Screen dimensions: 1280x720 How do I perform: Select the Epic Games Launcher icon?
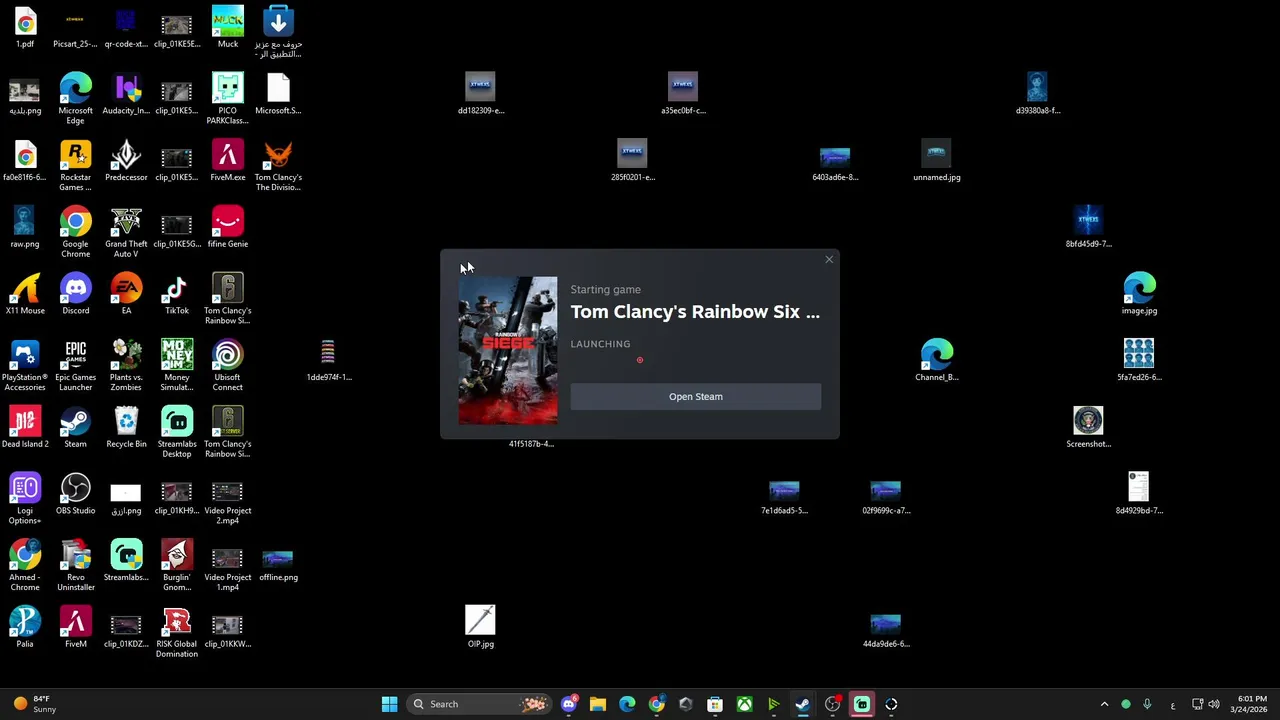pos(75,366)
